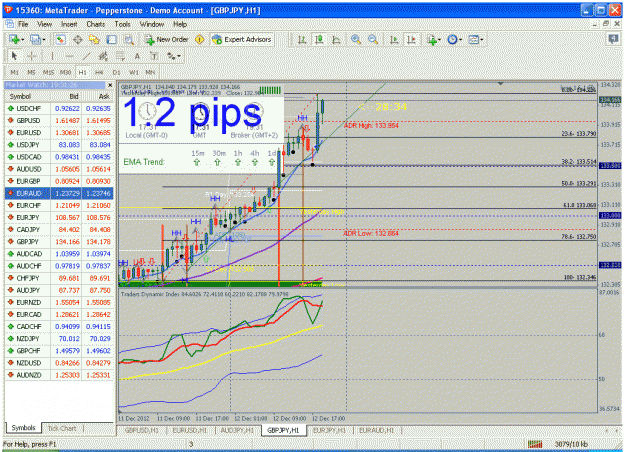Switch to M30 timeframe
This screenshot has width=625, height=452.
pyautogui.click(x=65, y=72)
